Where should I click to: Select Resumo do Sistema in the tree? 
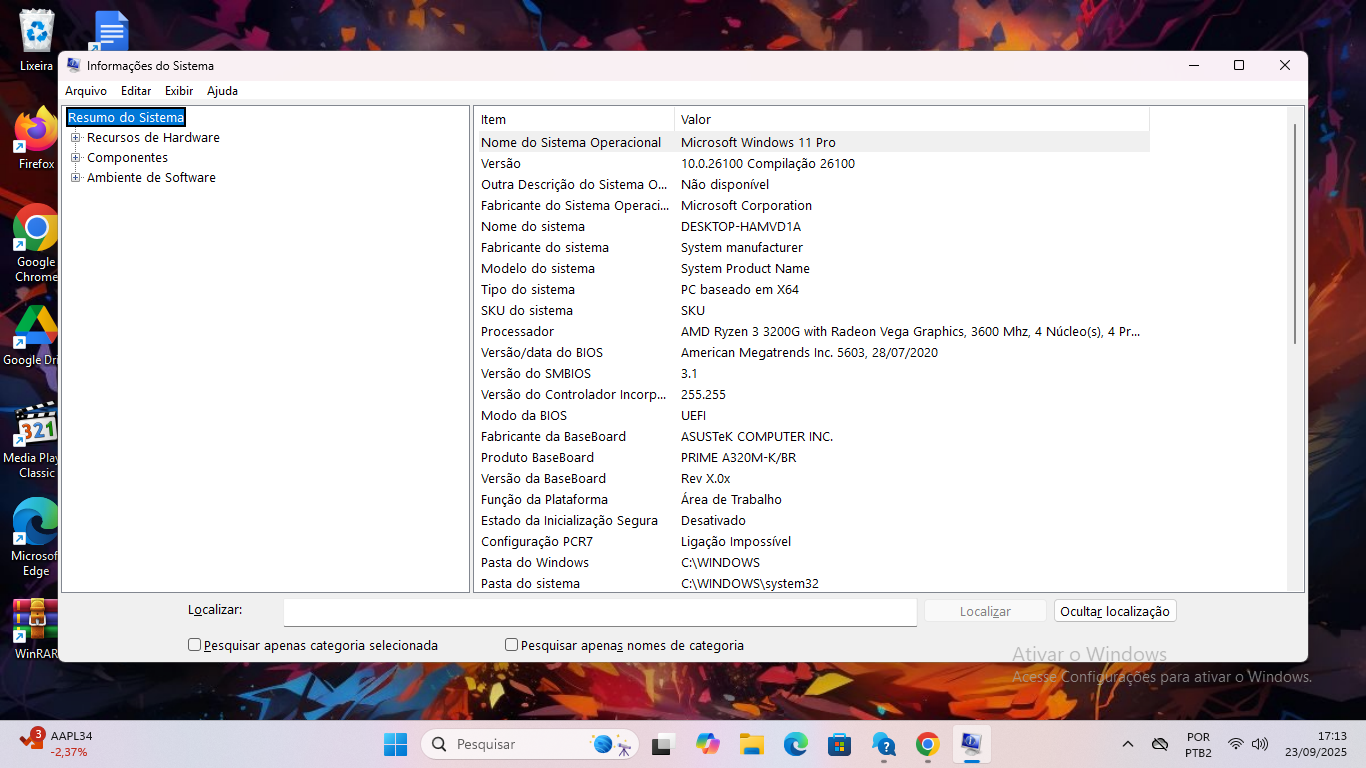pos(126,118)
